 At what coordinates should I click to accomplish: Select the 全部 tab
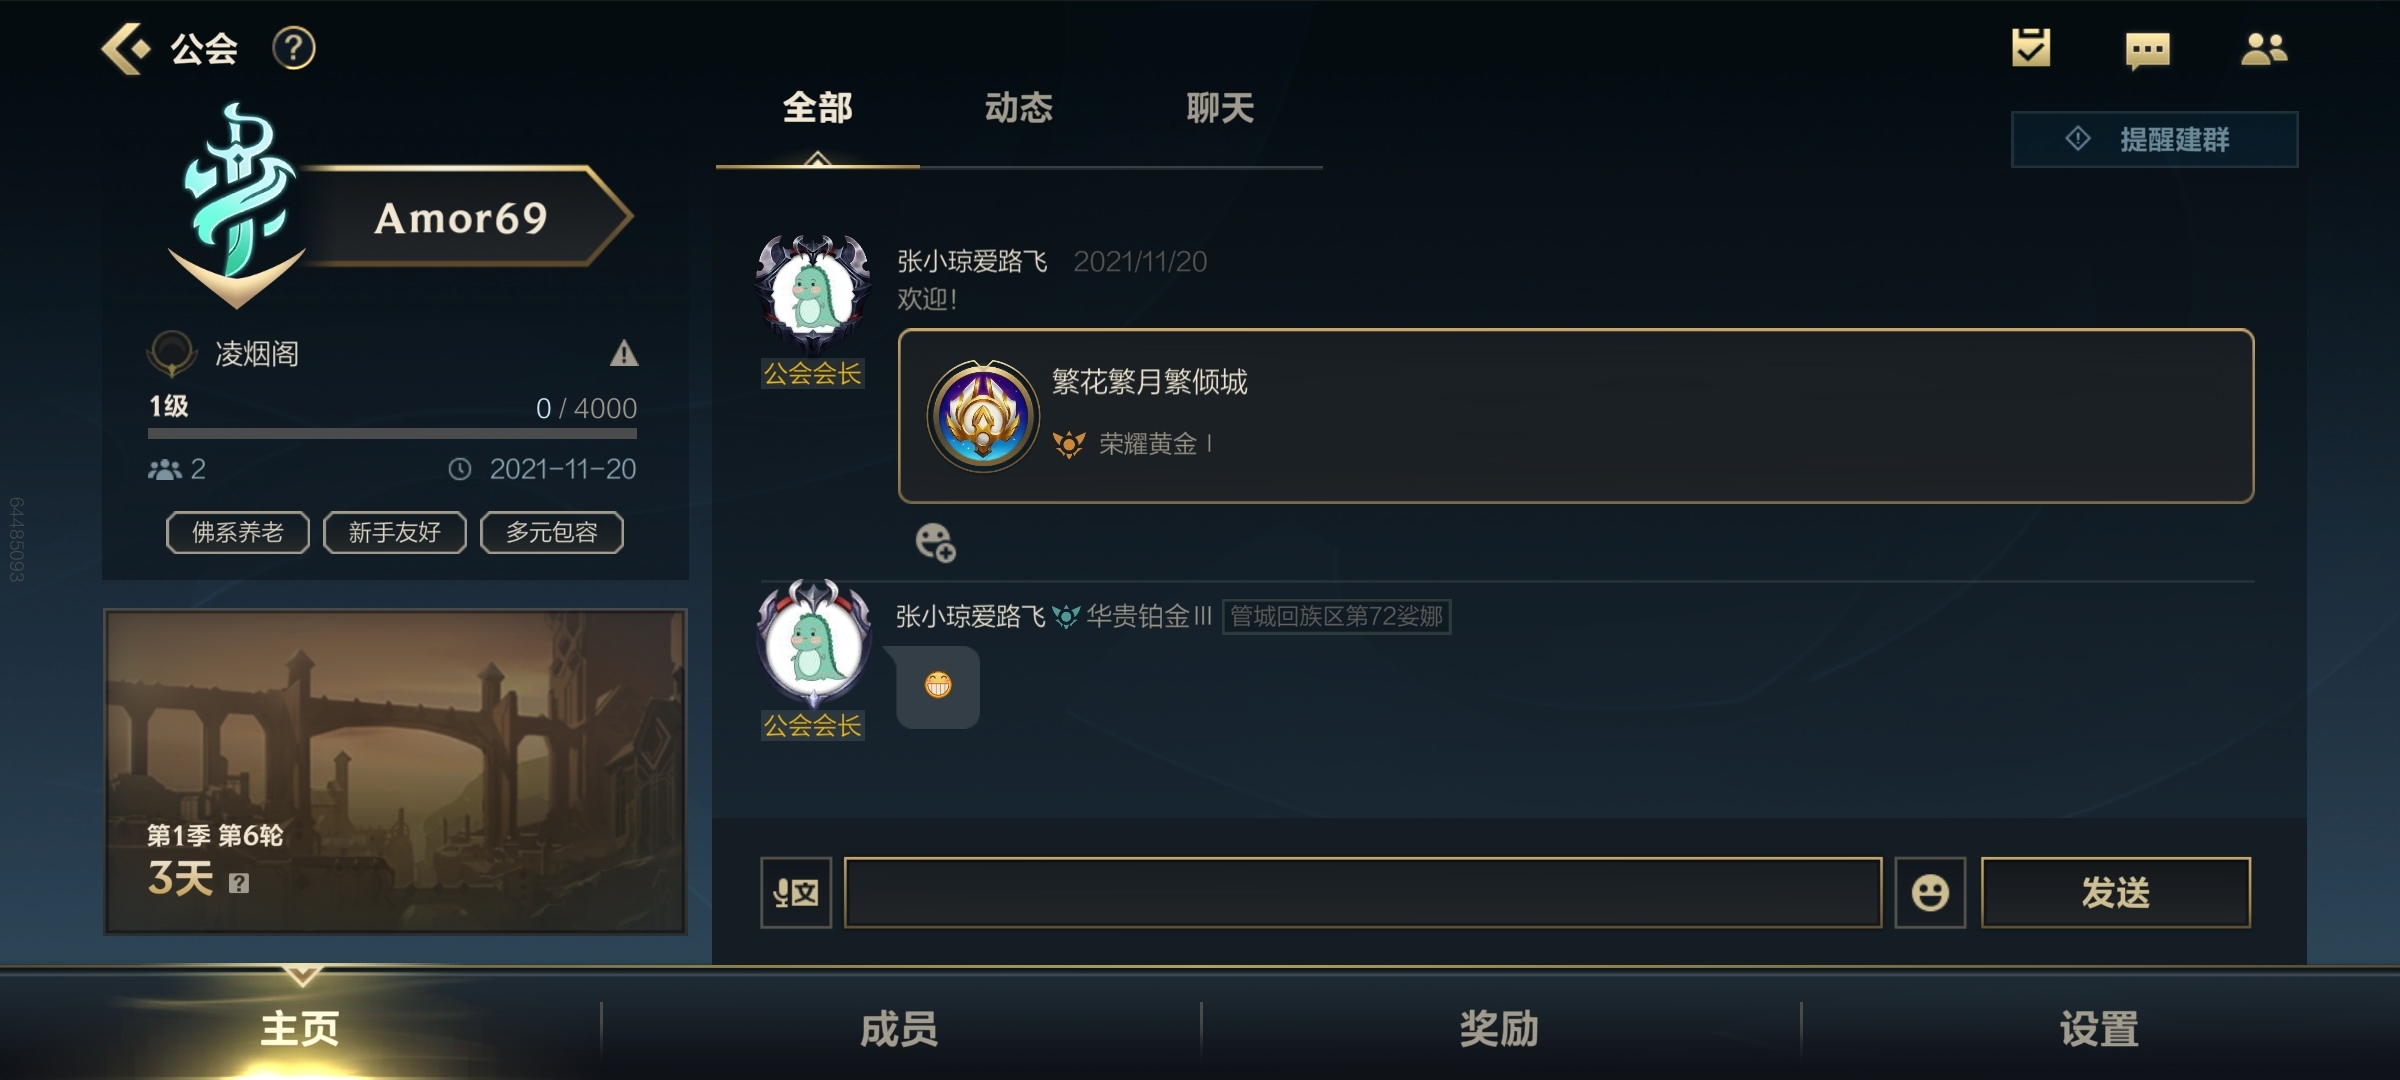818,108
